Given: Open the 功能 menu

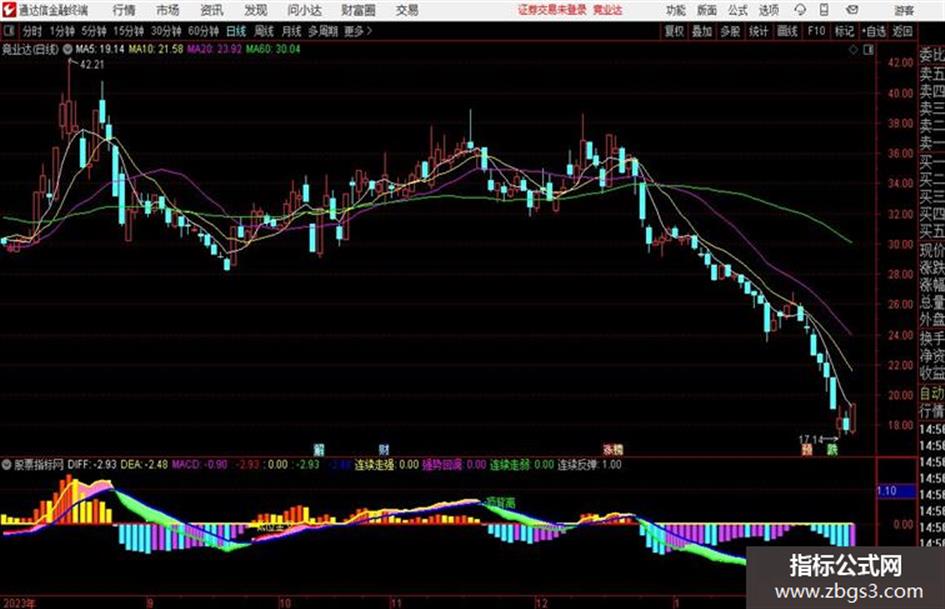Looking at the screenshot, I should click(676, 10).
